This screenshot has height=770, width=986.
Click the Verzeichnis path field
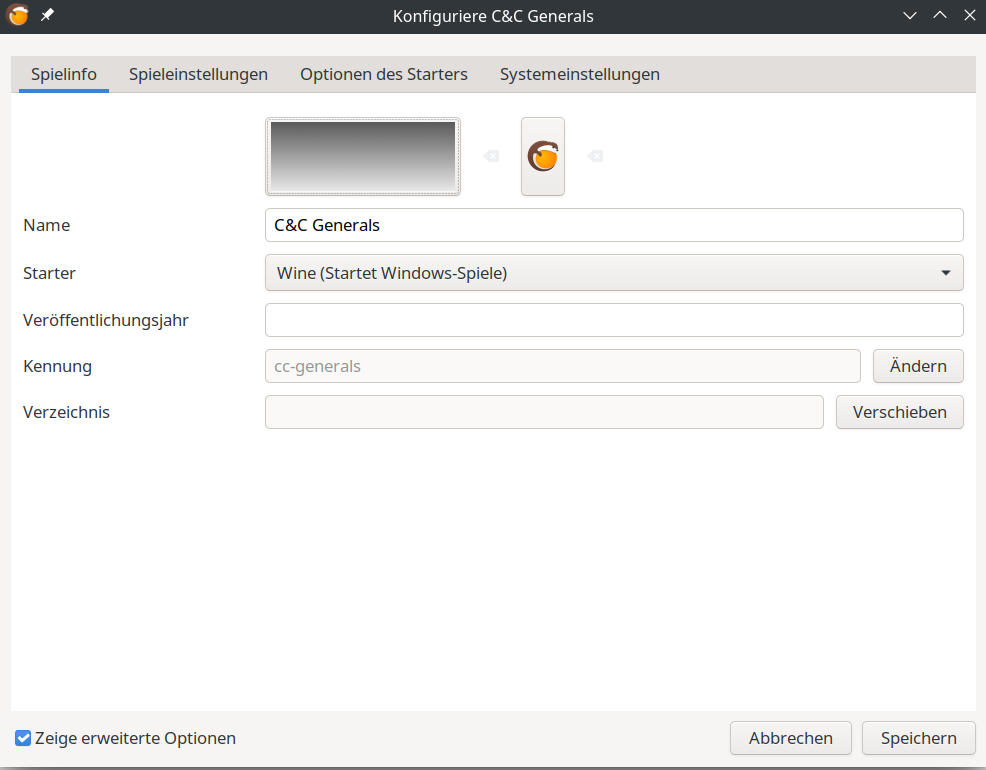tap(545, 412)
